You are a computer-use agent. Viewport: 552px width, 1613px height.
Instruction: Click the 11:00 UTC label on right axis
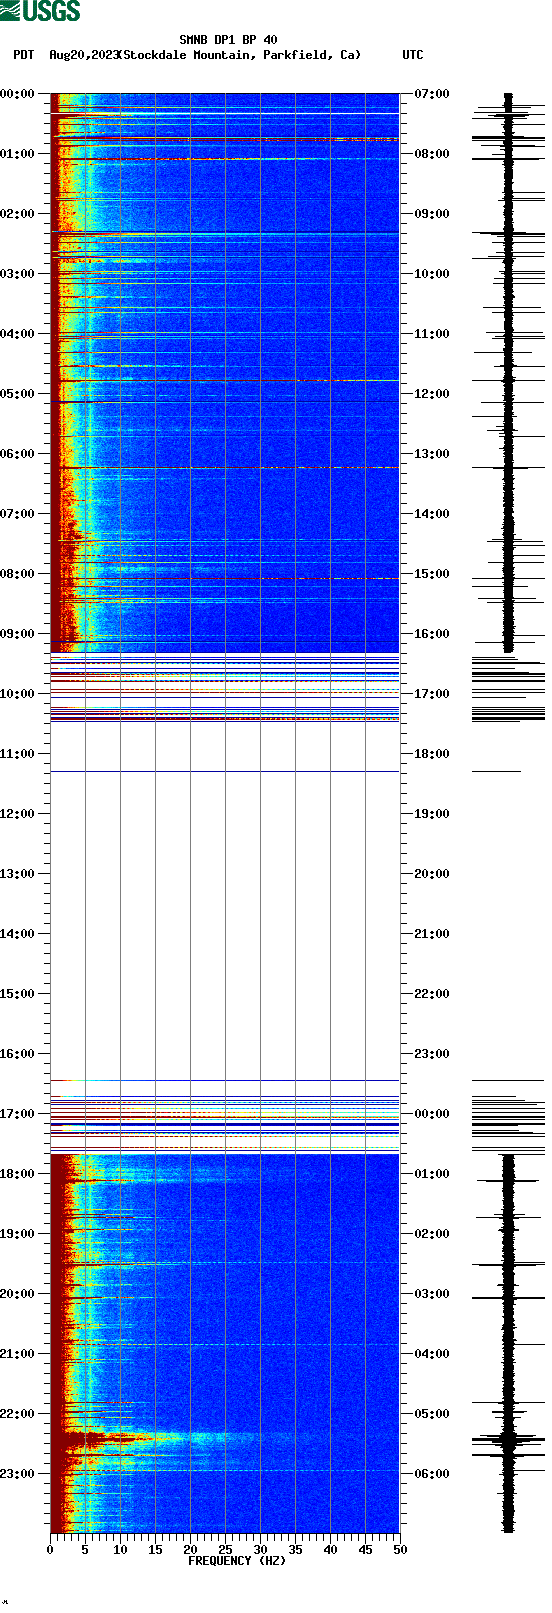(x=432, y=334)
